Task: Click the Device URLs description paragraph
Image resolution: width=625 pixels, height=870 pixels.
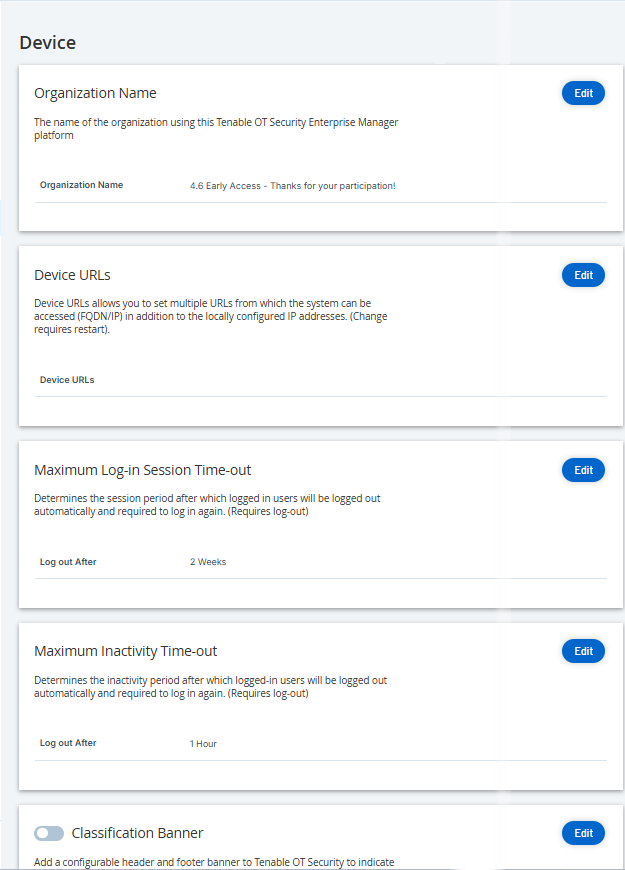Action: click(x=211, y=316)
